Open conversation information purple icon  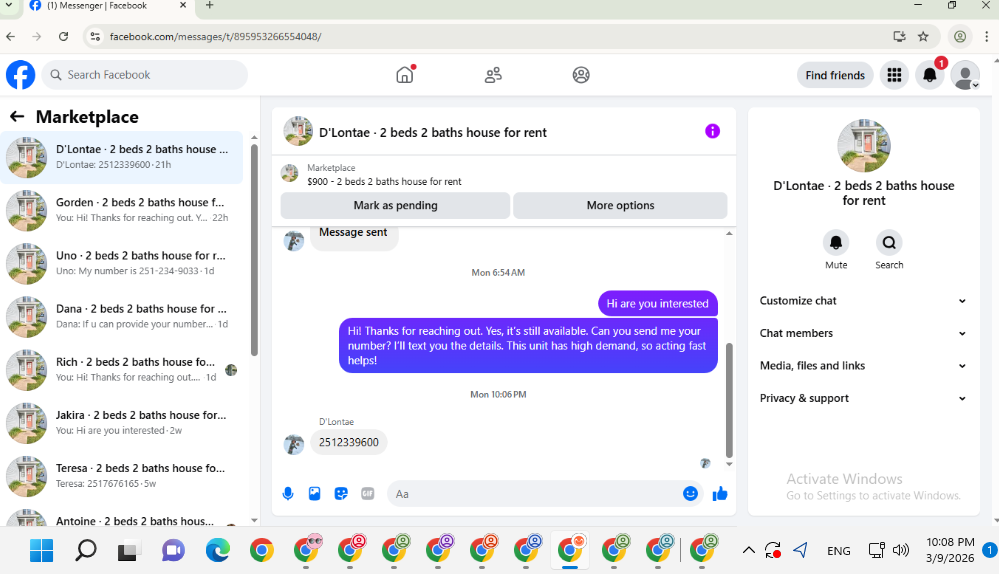pyautogui.click(x=712, y=131)
